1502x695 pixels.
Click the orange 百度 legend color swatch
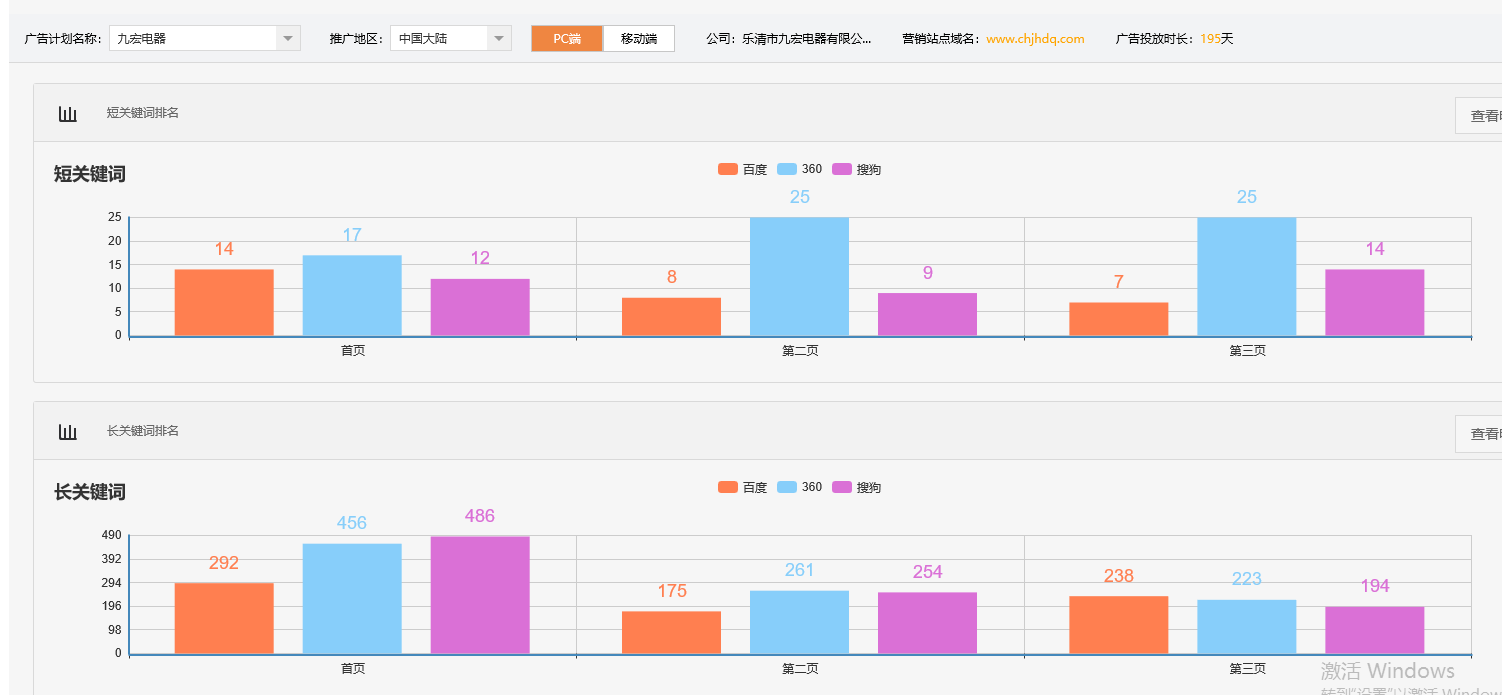click(728, 168)
